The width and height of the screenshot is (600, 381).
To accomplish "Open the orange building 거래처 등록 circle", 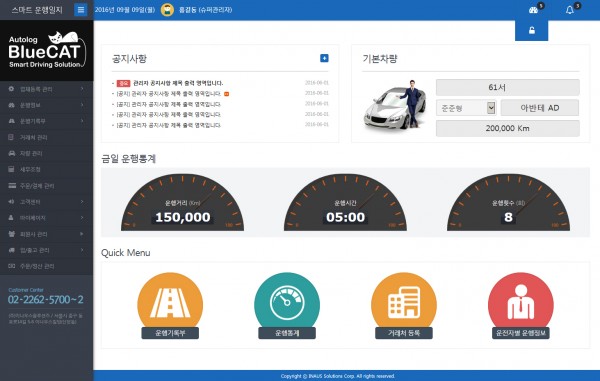I will click(x=404, y=305).
